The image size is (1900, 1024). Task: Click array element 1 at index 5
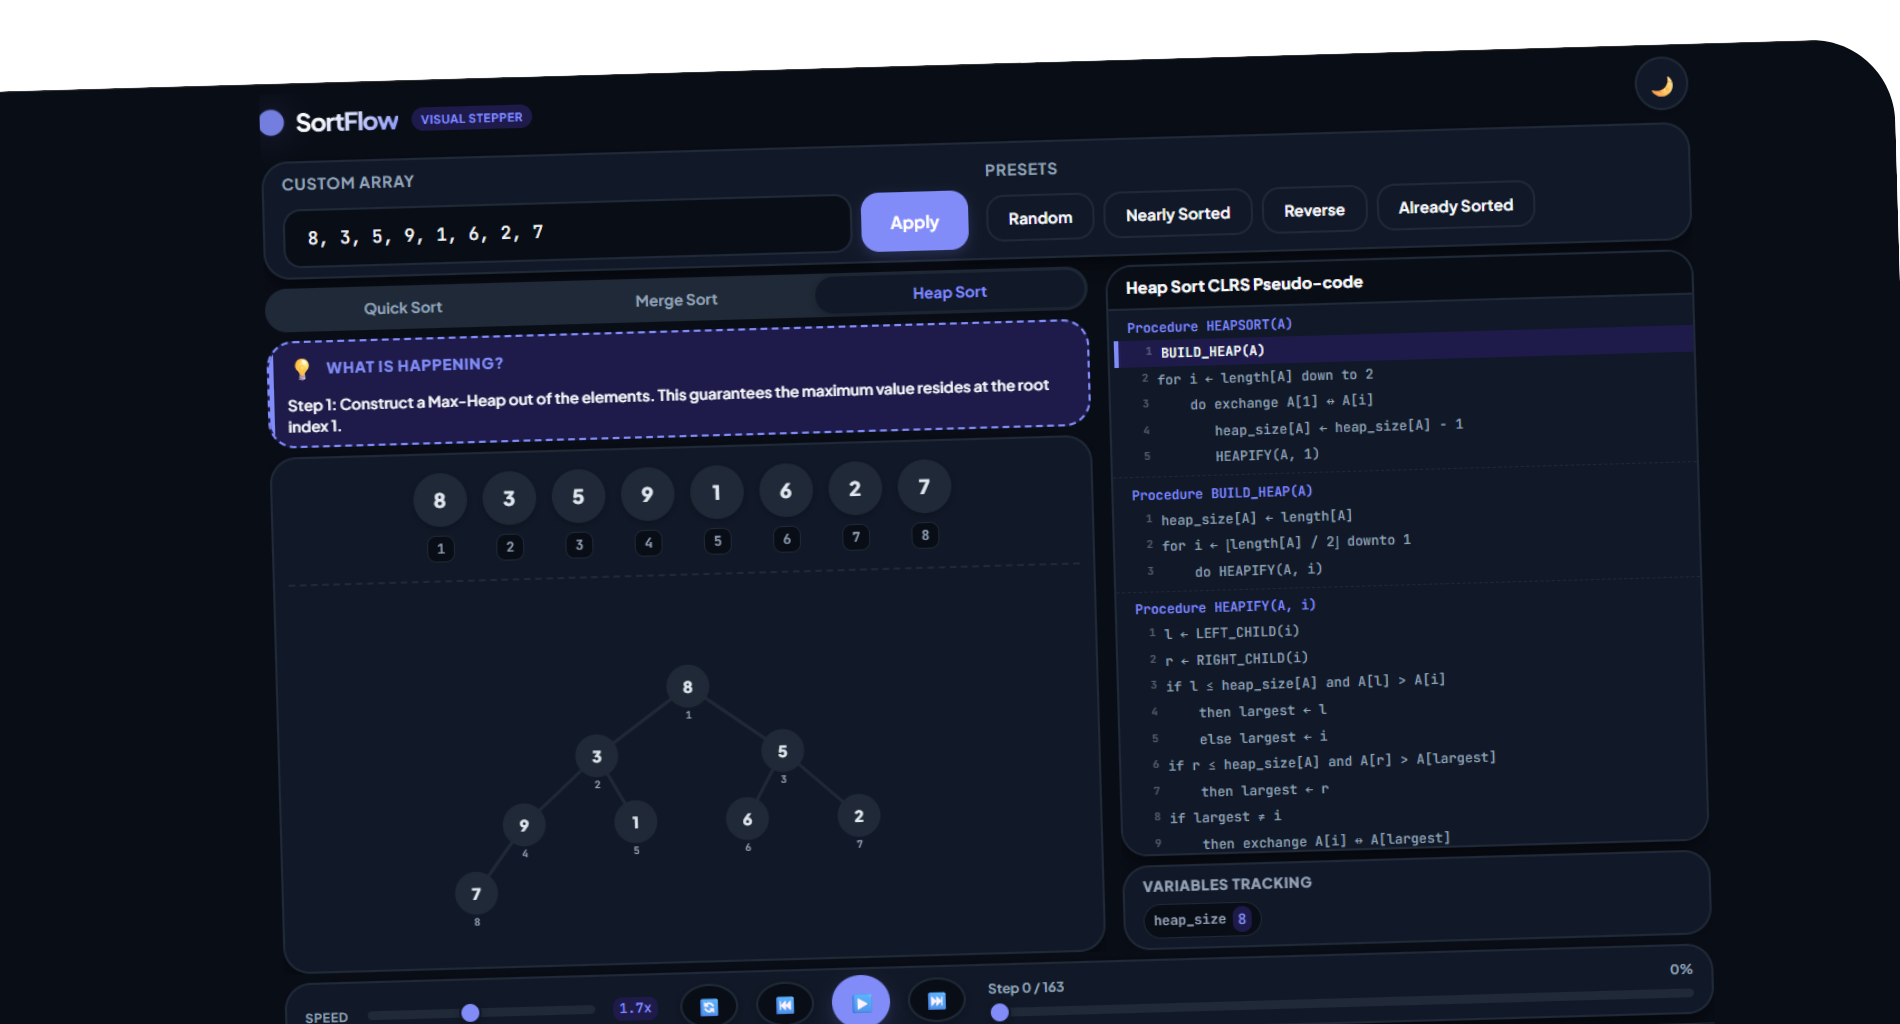(716, 492)
